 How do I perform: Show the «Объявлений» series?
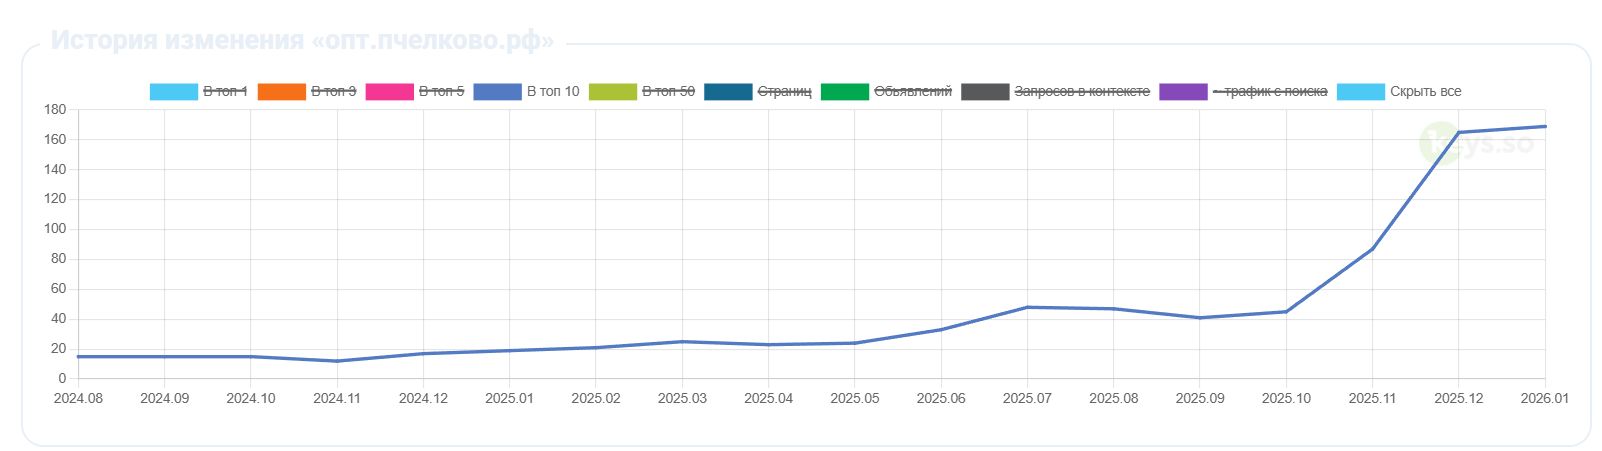click(x=913, y=91)
